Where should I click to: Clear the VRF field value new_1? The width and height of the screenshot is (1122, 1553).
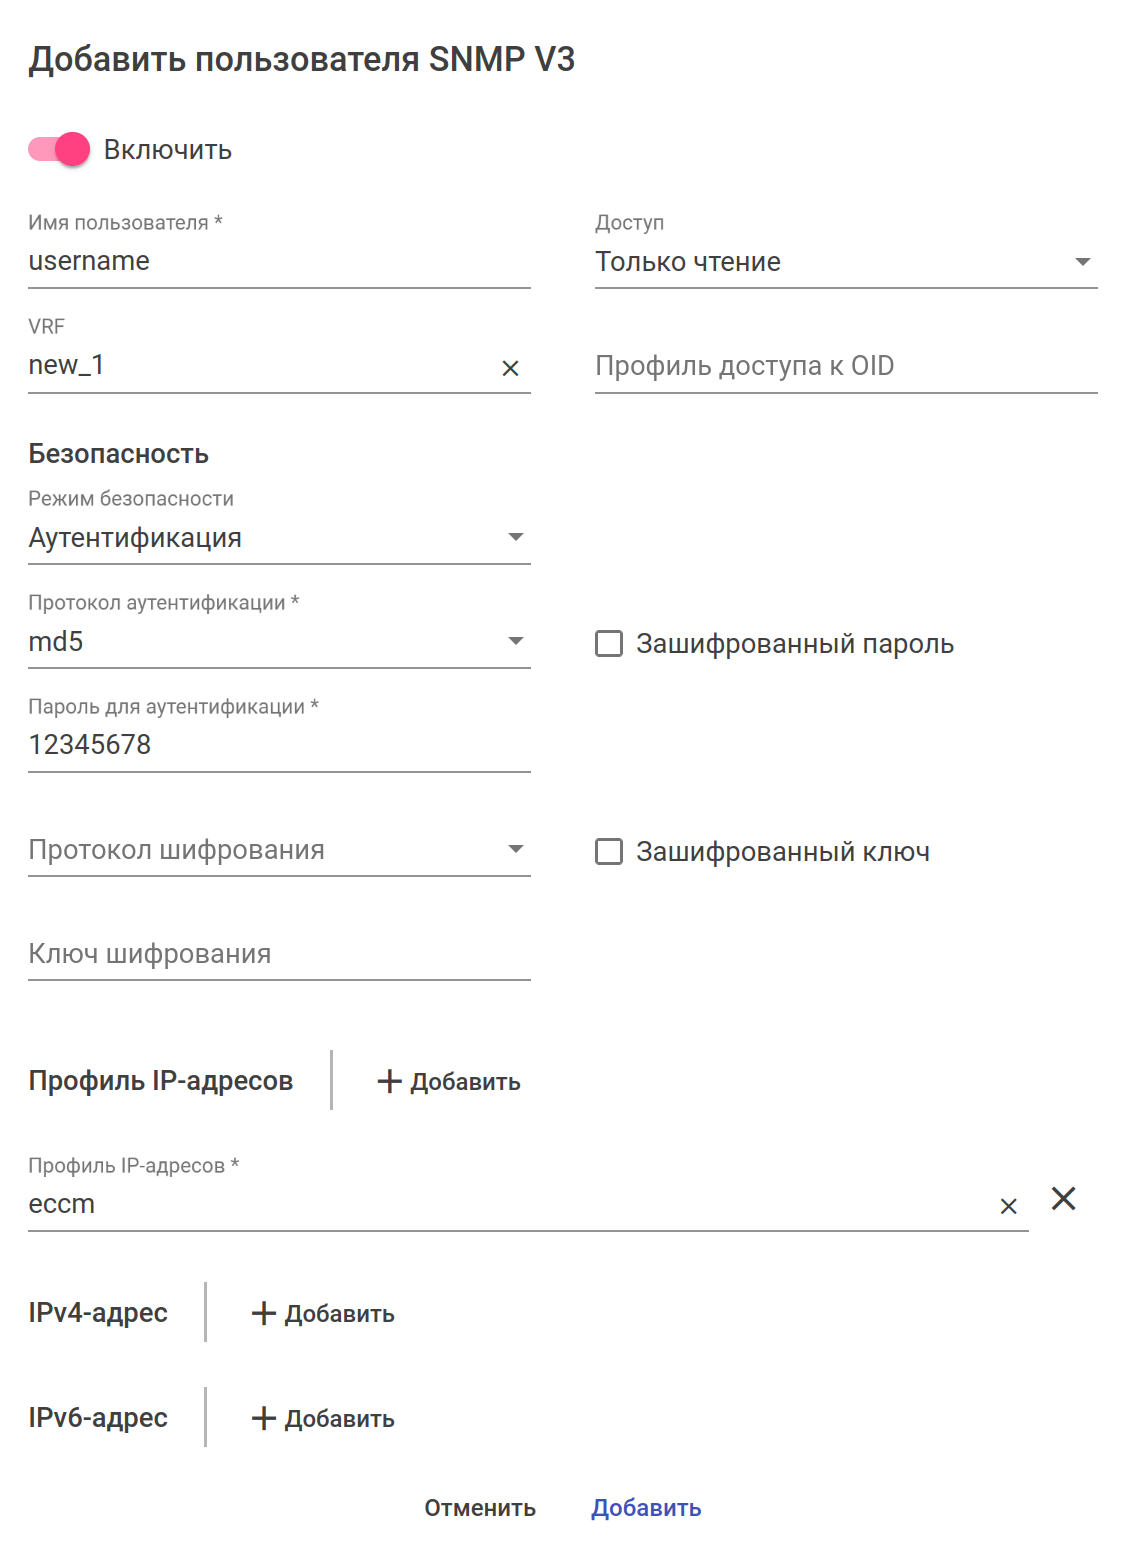pyautogui.click(x=510, y=368)
